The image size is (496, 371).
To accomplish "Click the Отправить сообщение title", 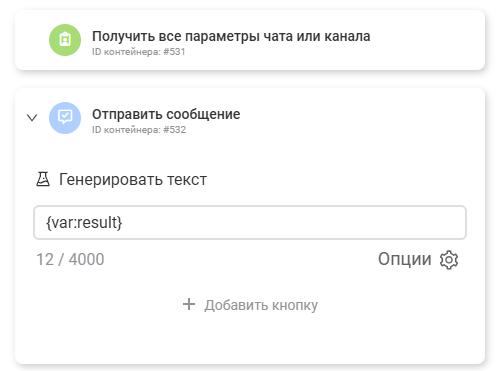I will pyautogui.click(x=166, y=114).
